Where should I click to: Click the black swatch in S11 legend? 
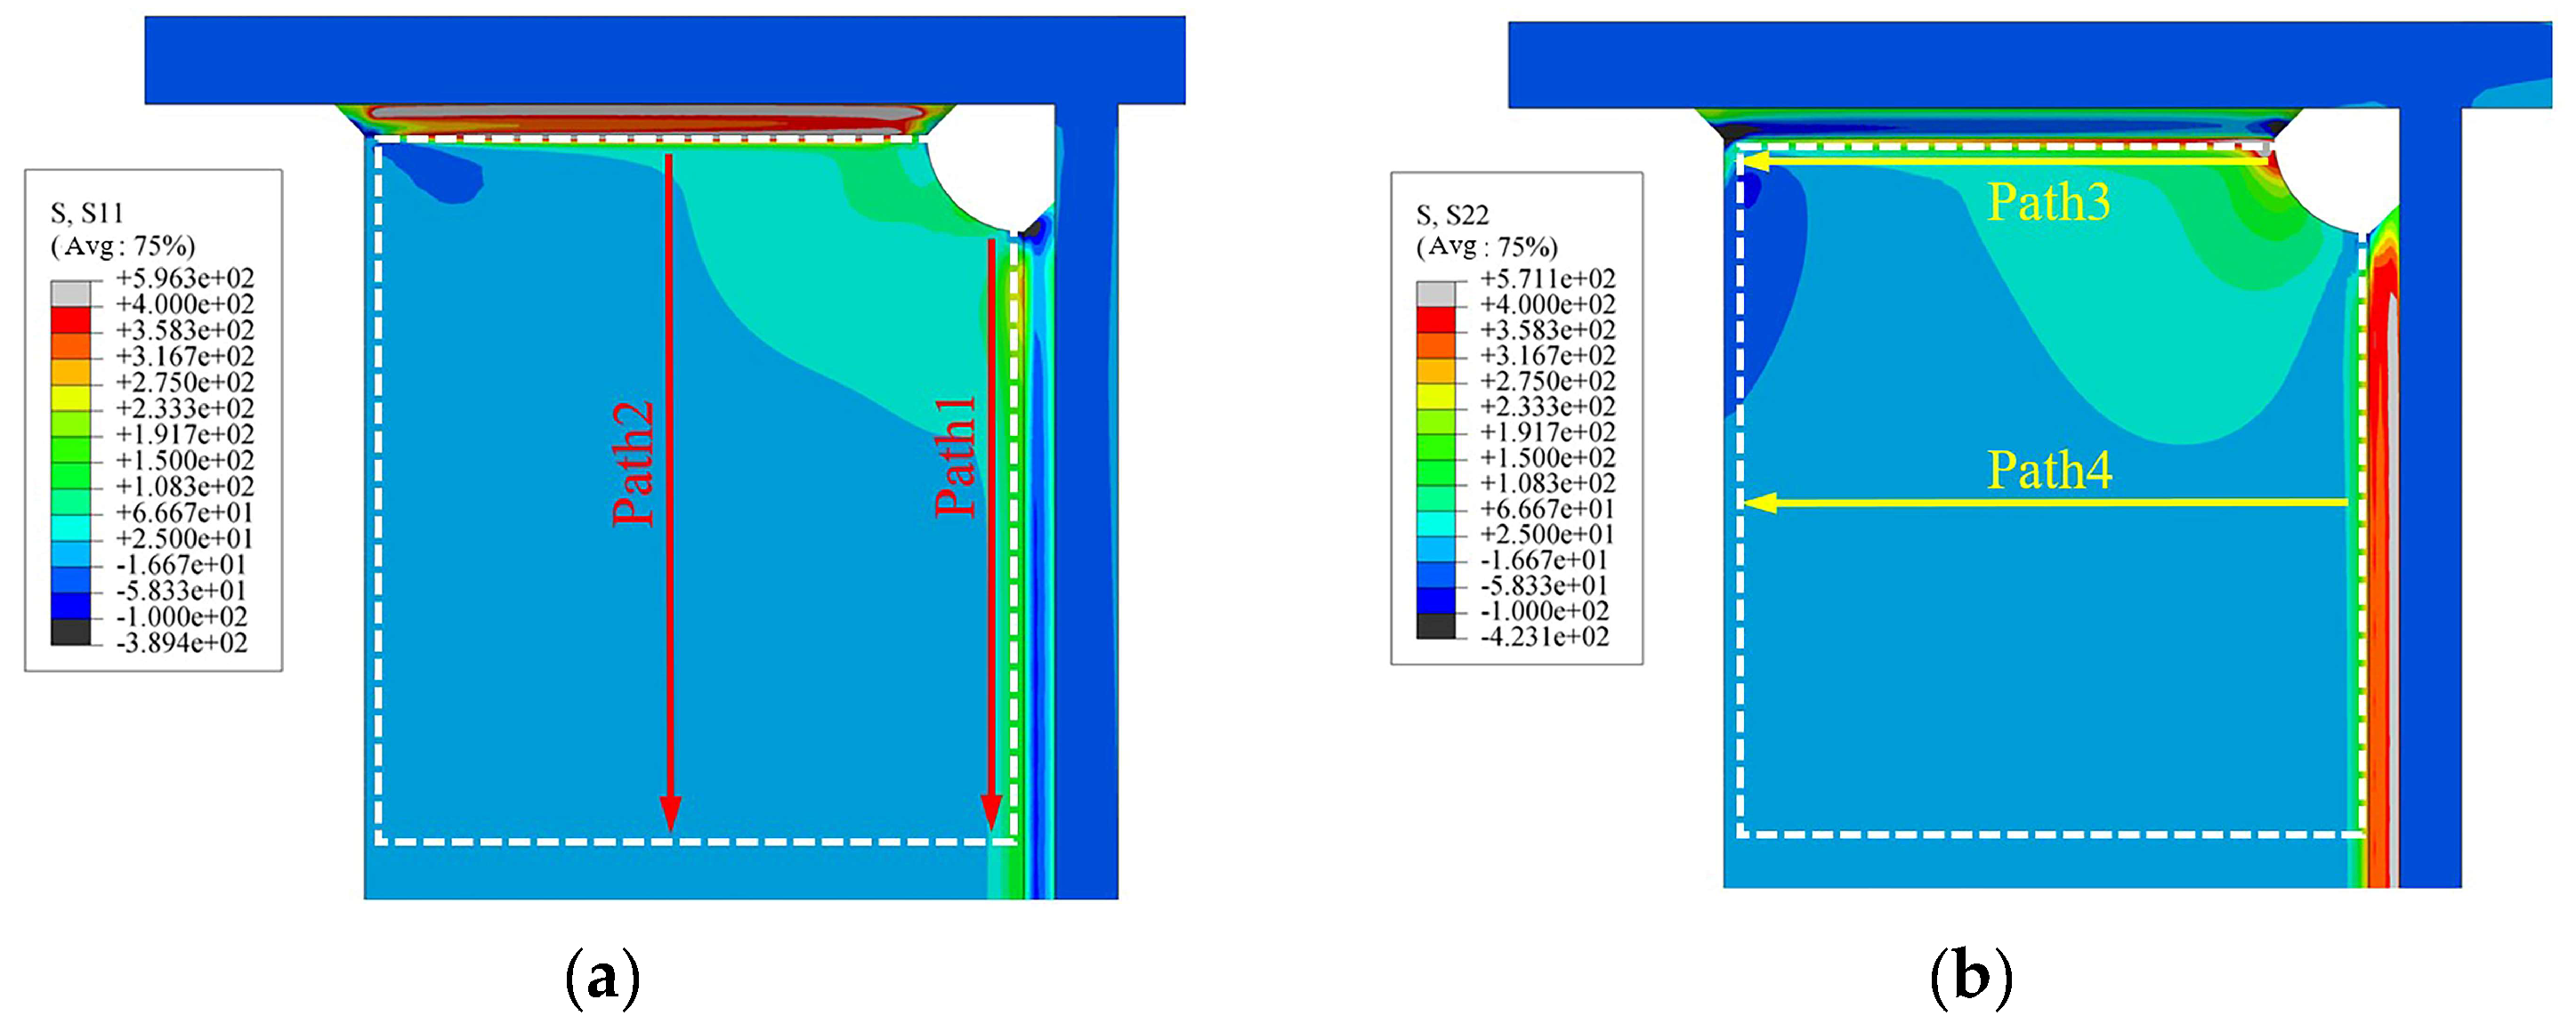pos(70,632)
